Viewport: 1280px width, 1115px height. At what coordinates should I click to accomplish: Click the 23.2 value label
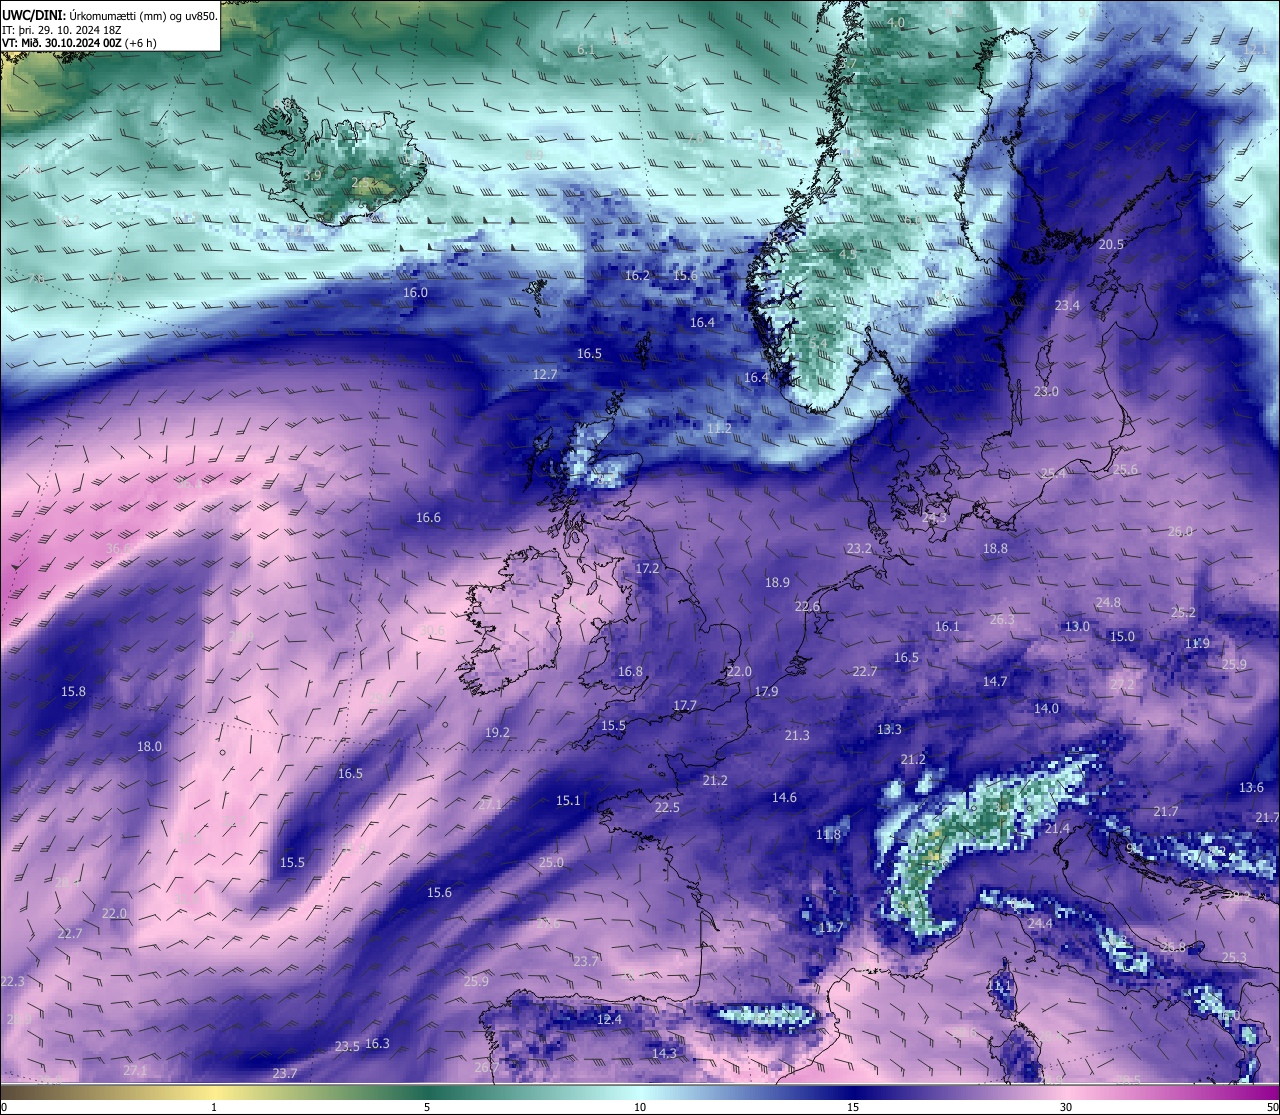[x=859, y=548]
